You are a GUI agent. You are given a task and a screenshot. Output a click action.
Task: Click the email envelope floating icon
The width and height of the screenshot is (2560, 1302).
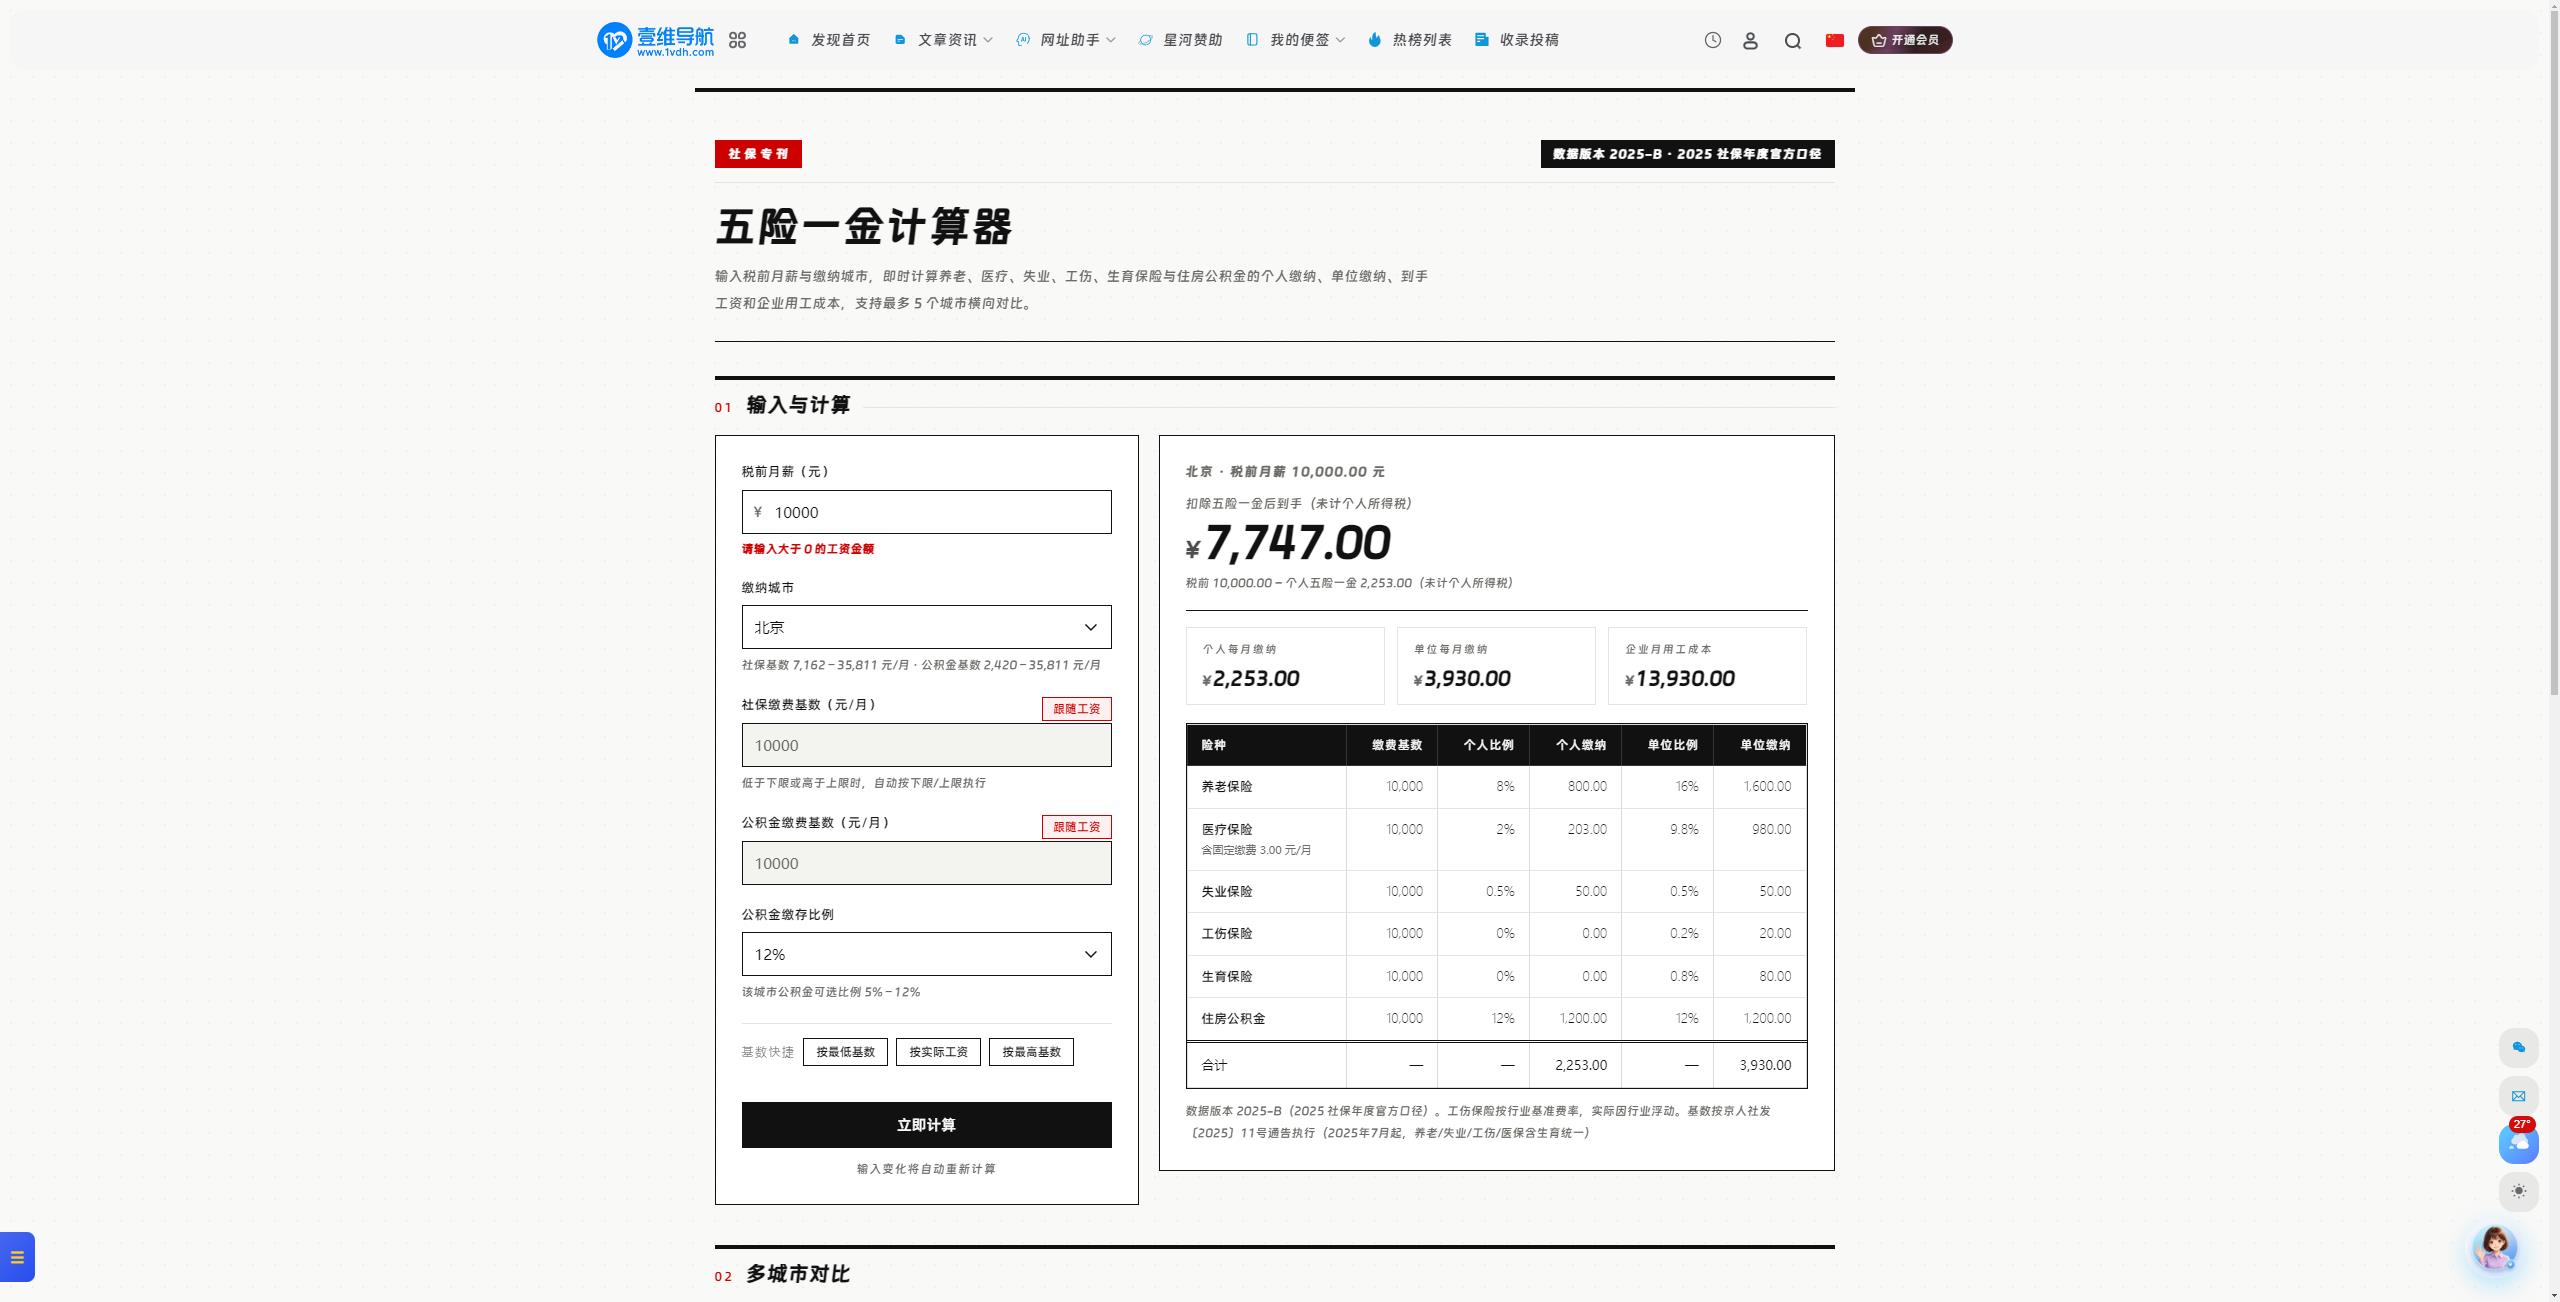(x=2519, y=1096)
